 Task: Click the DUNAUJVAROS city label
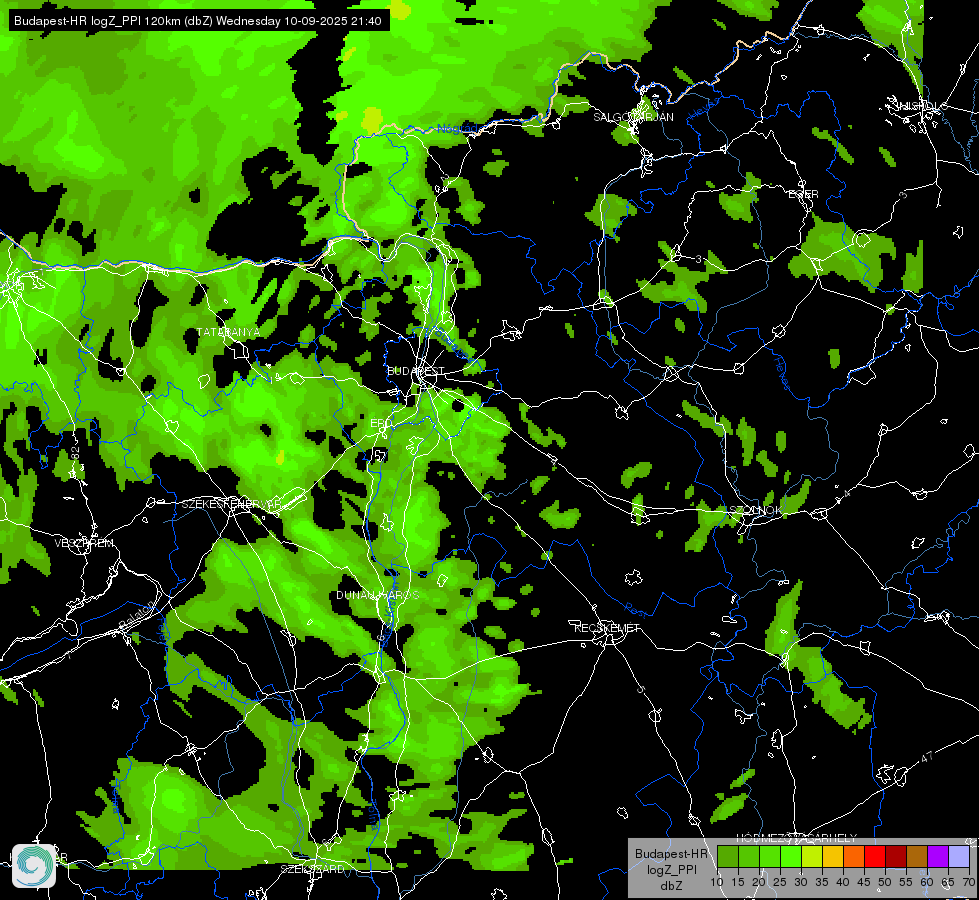tap(378, 595)
